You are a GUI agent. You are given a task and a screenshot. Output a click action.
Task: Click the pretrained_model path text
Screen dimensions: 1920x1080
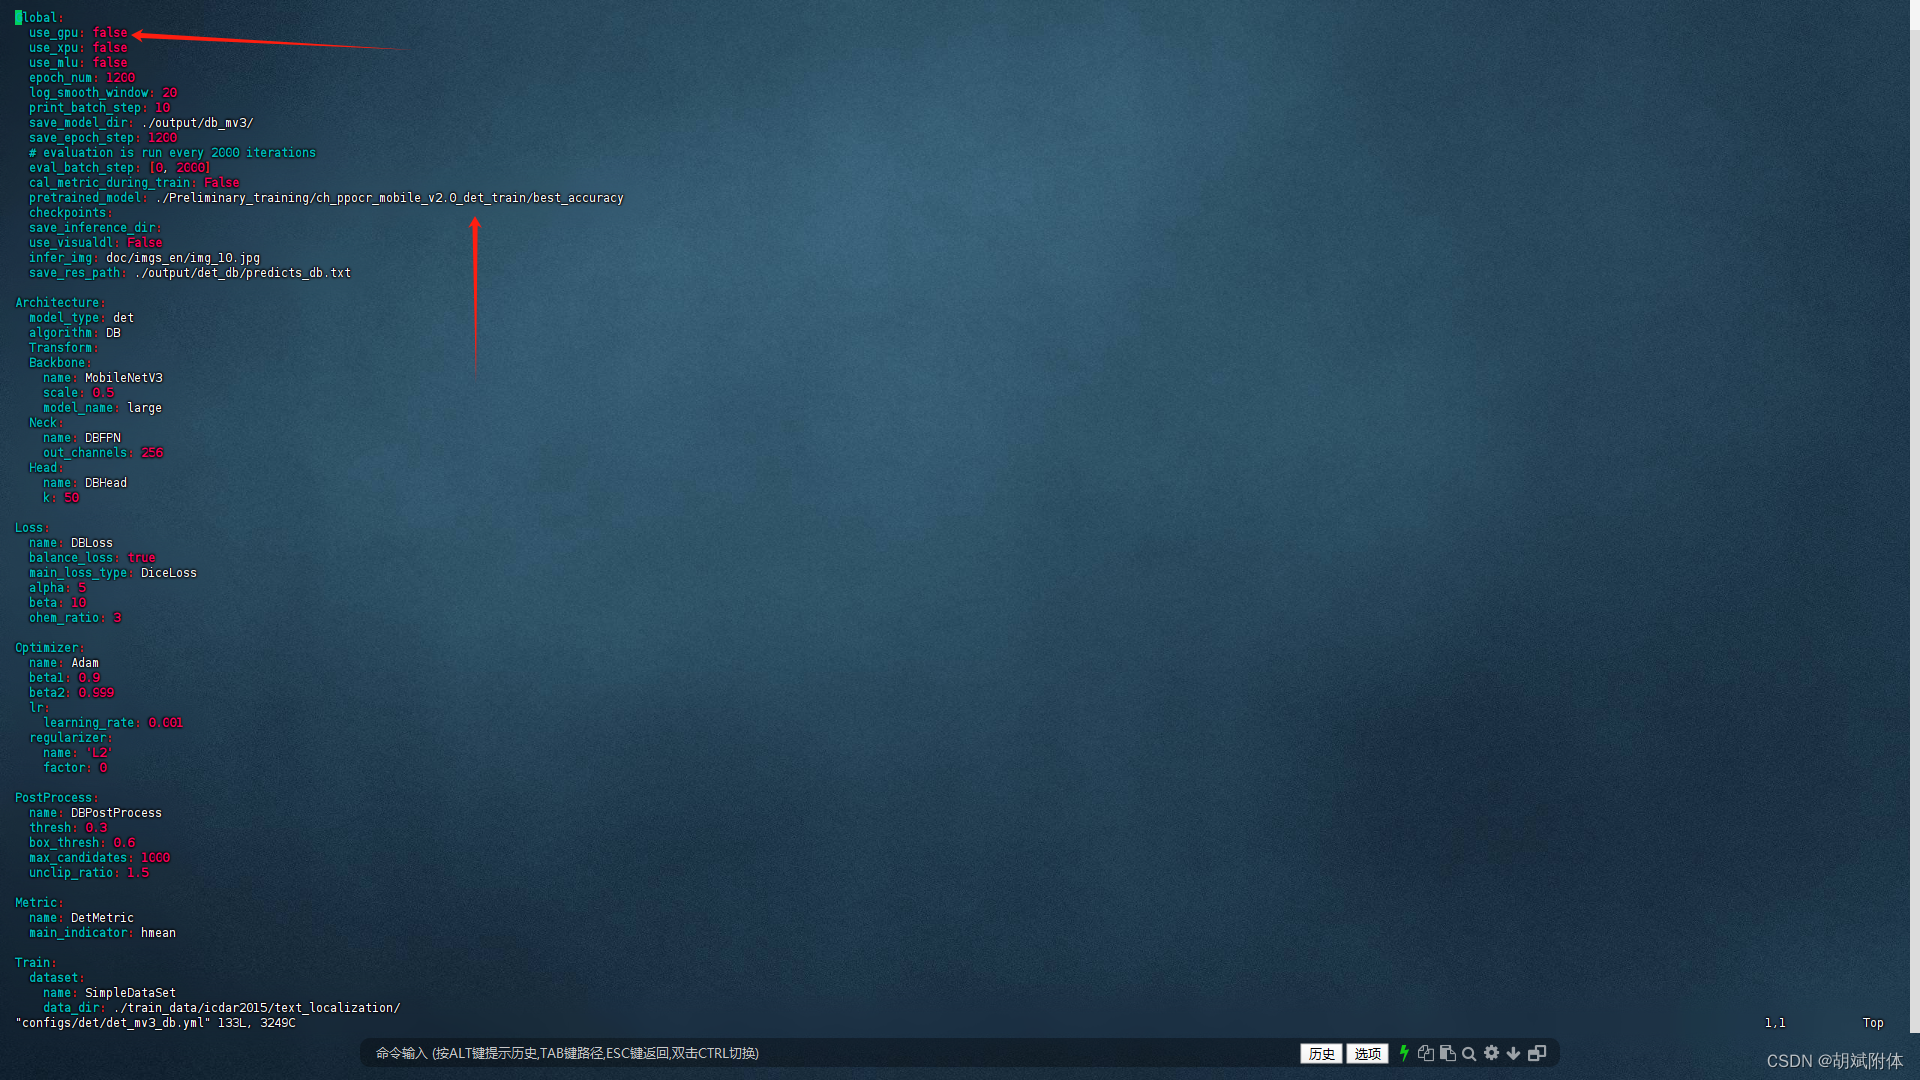(x=389, y=198)
